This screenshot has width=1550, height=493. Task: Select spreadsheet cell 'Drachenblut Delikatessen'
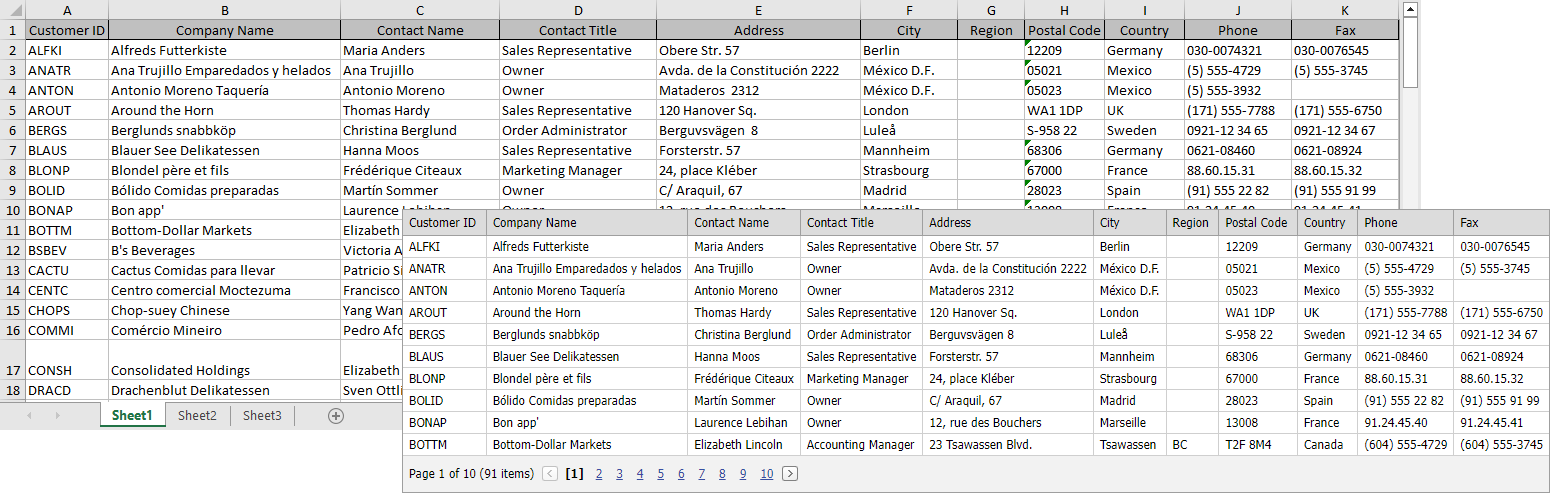[x=224, y=390]
